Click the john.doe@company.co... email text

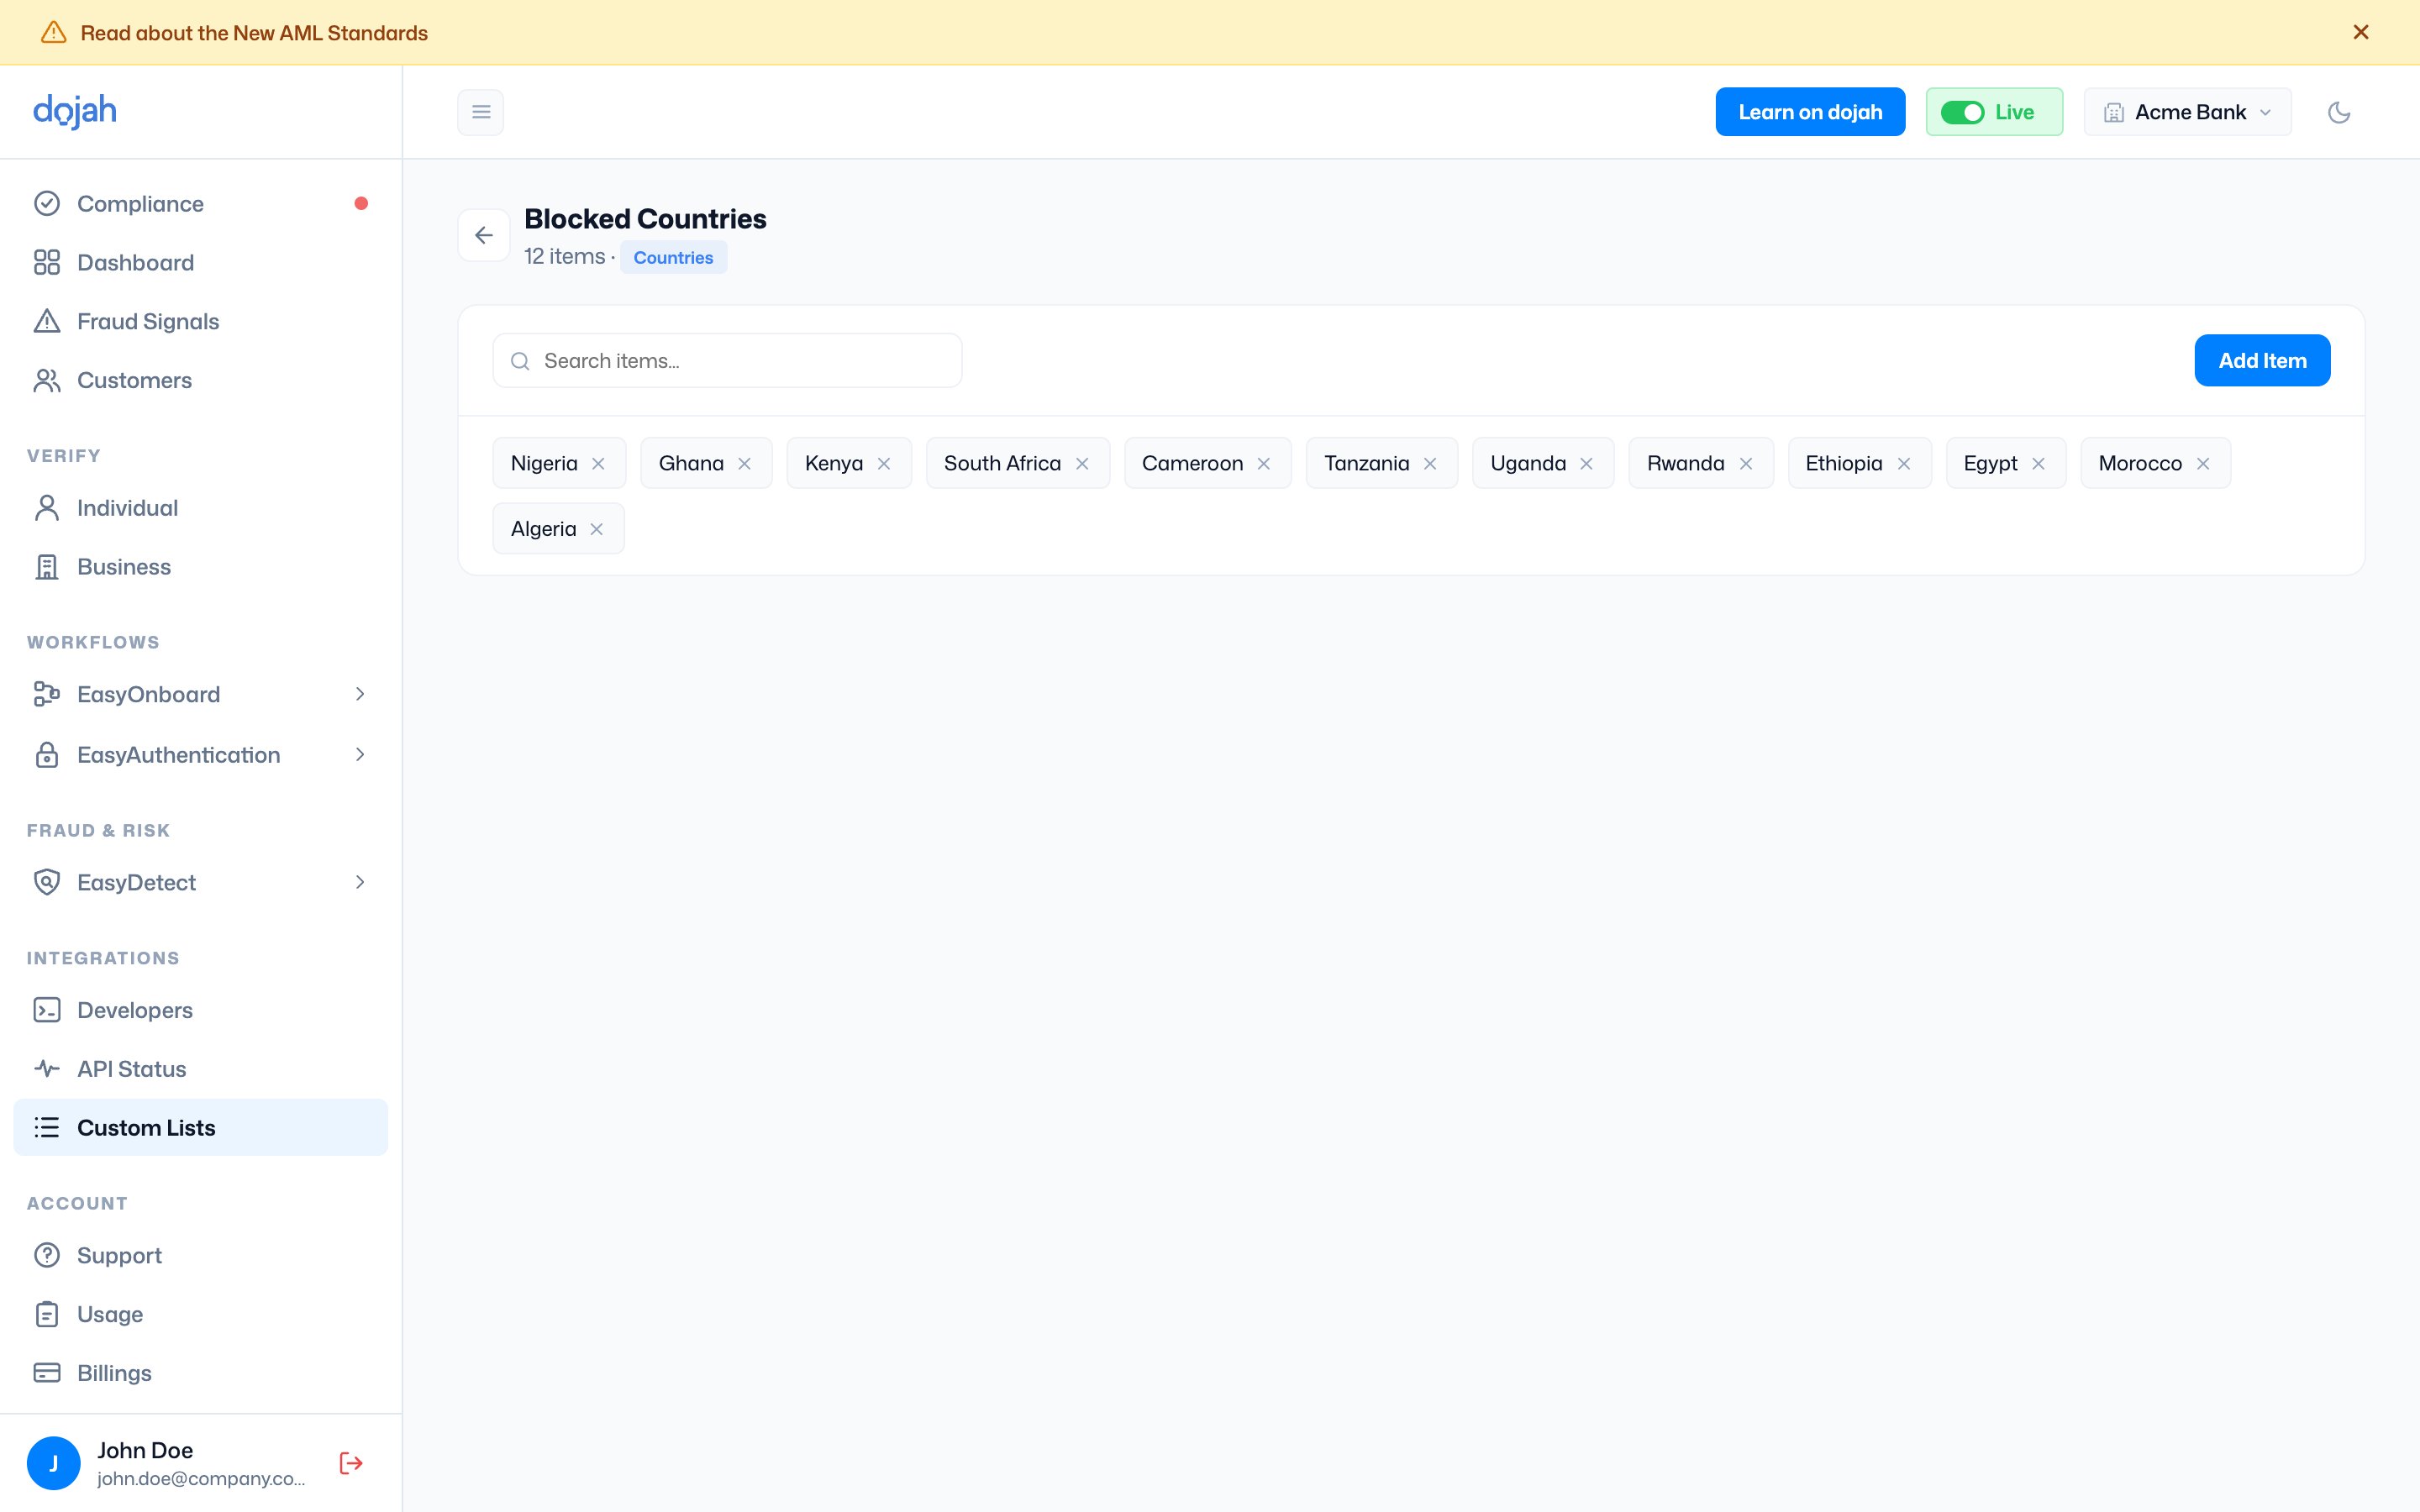click(201, 1478)
